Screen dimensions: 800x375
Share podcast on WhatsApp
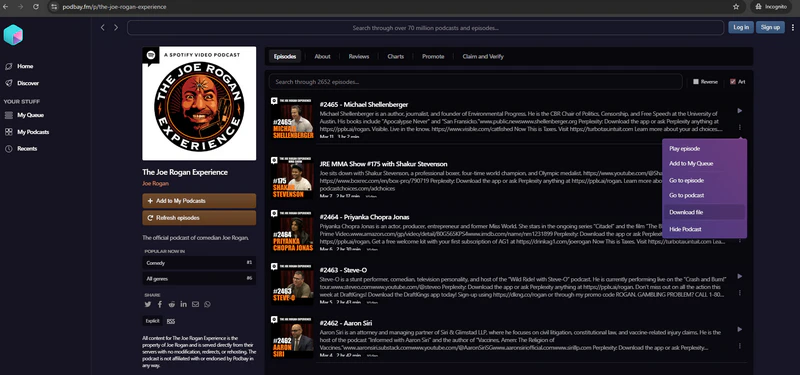point(207,305)
